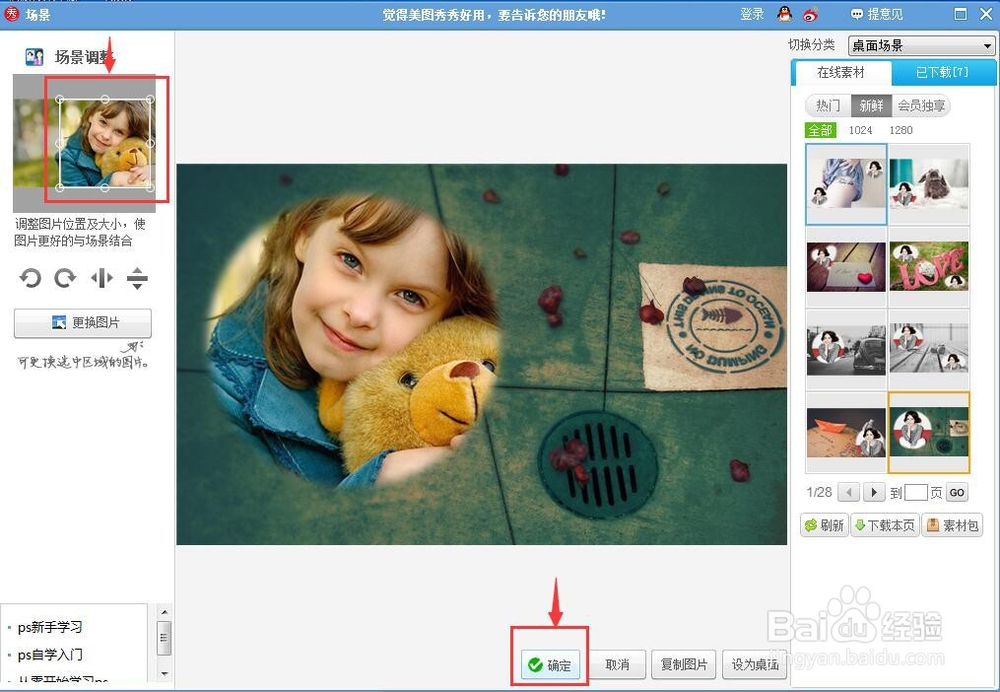Flip image horizontally icon
Image resolution: width=1000 pixels, height=692 pixels.
pyautogui.click(x=102, y=278)
